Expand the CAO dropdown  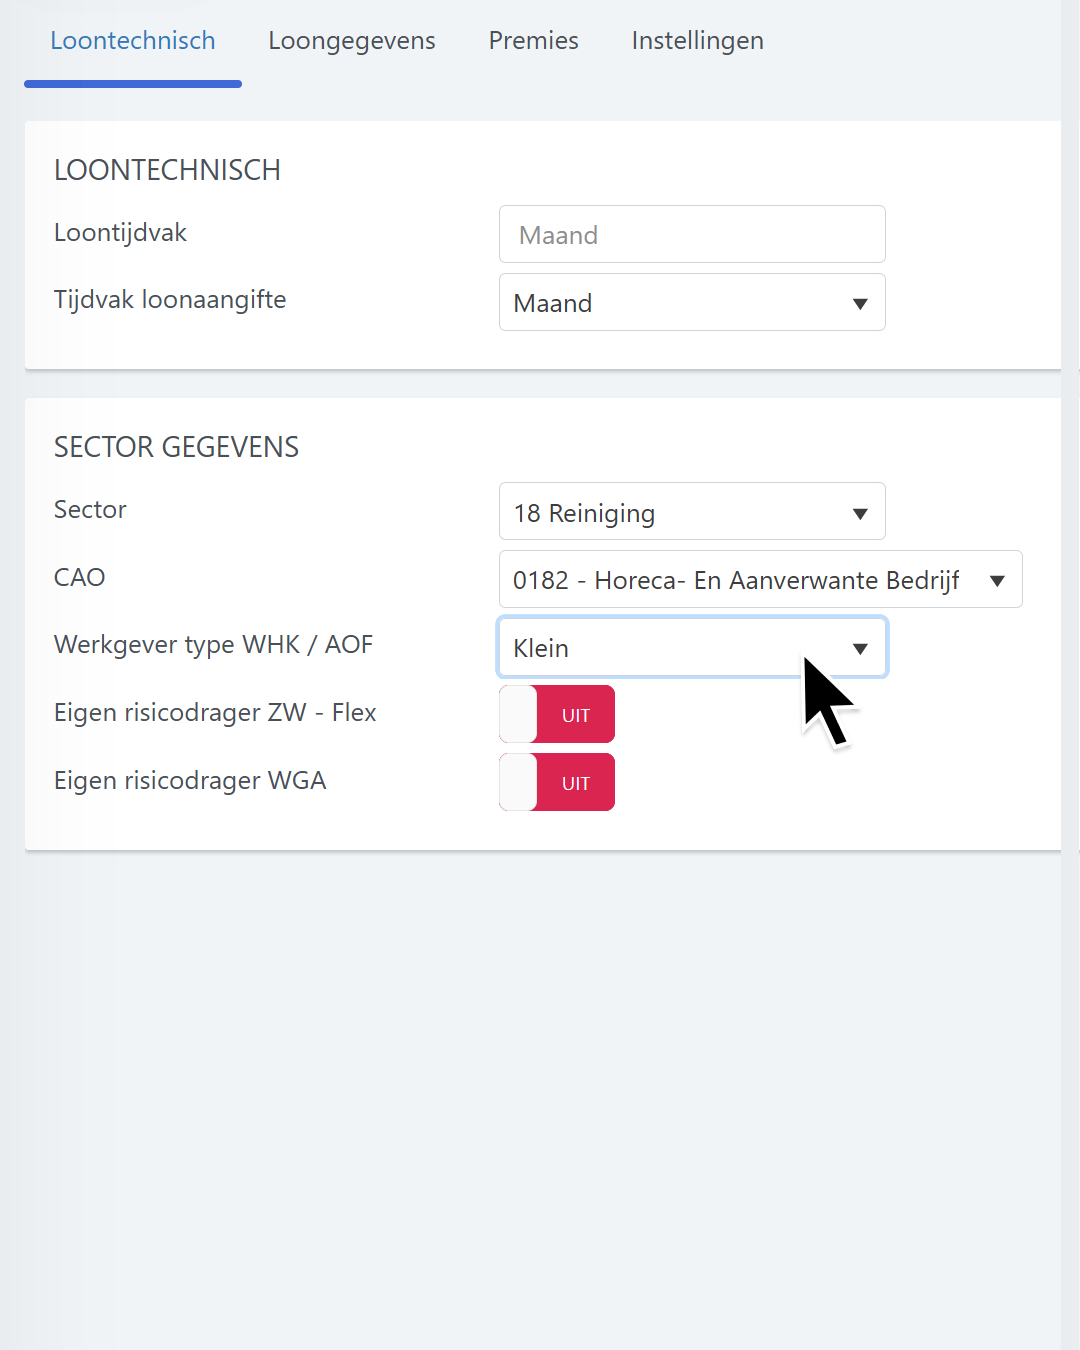point(760,580)
